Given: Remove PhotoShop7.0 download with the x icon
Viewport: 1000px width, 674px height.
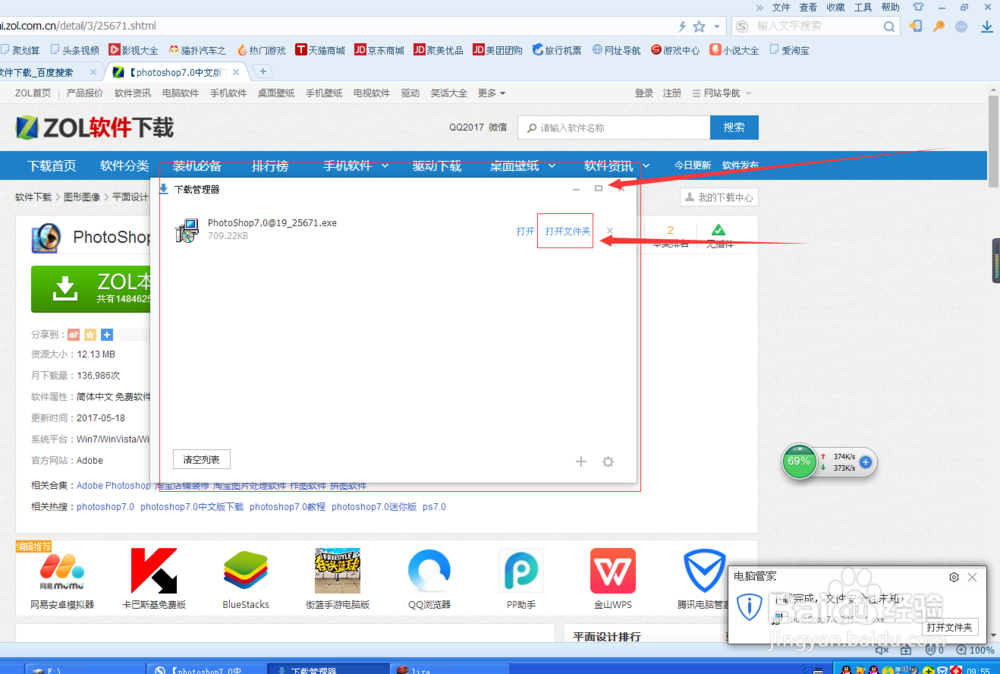Looking at the screenshot, I should [x=610, y=231].
